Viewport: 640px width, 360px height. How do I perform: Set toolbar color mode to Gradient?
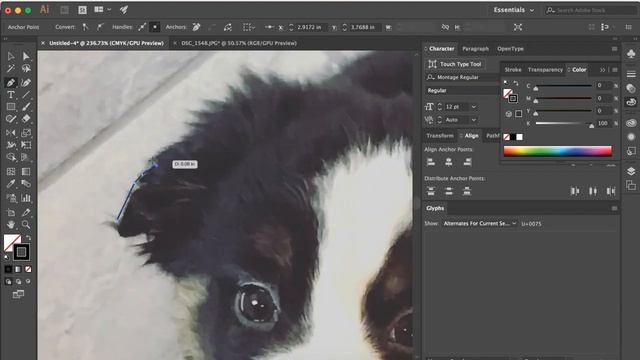[18, 269]
